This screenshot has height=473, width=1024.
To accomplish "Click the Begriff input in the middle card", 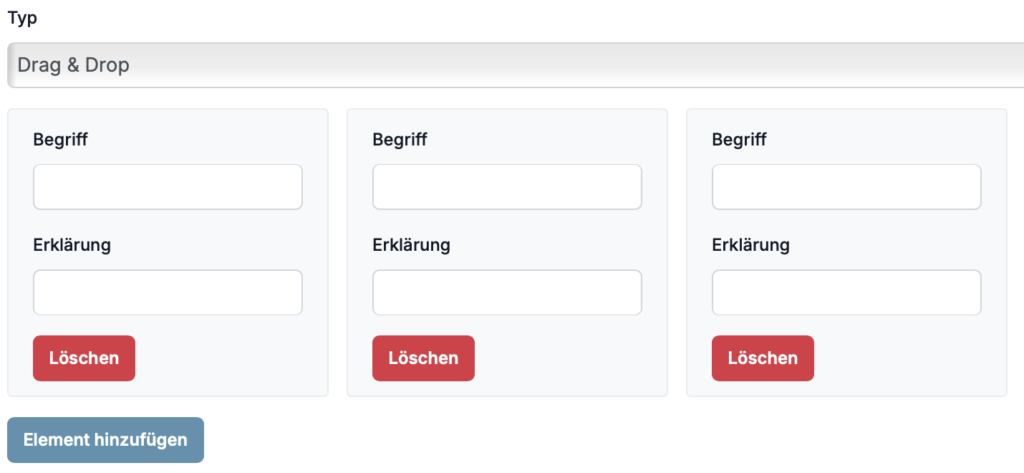I will point(507,187).
